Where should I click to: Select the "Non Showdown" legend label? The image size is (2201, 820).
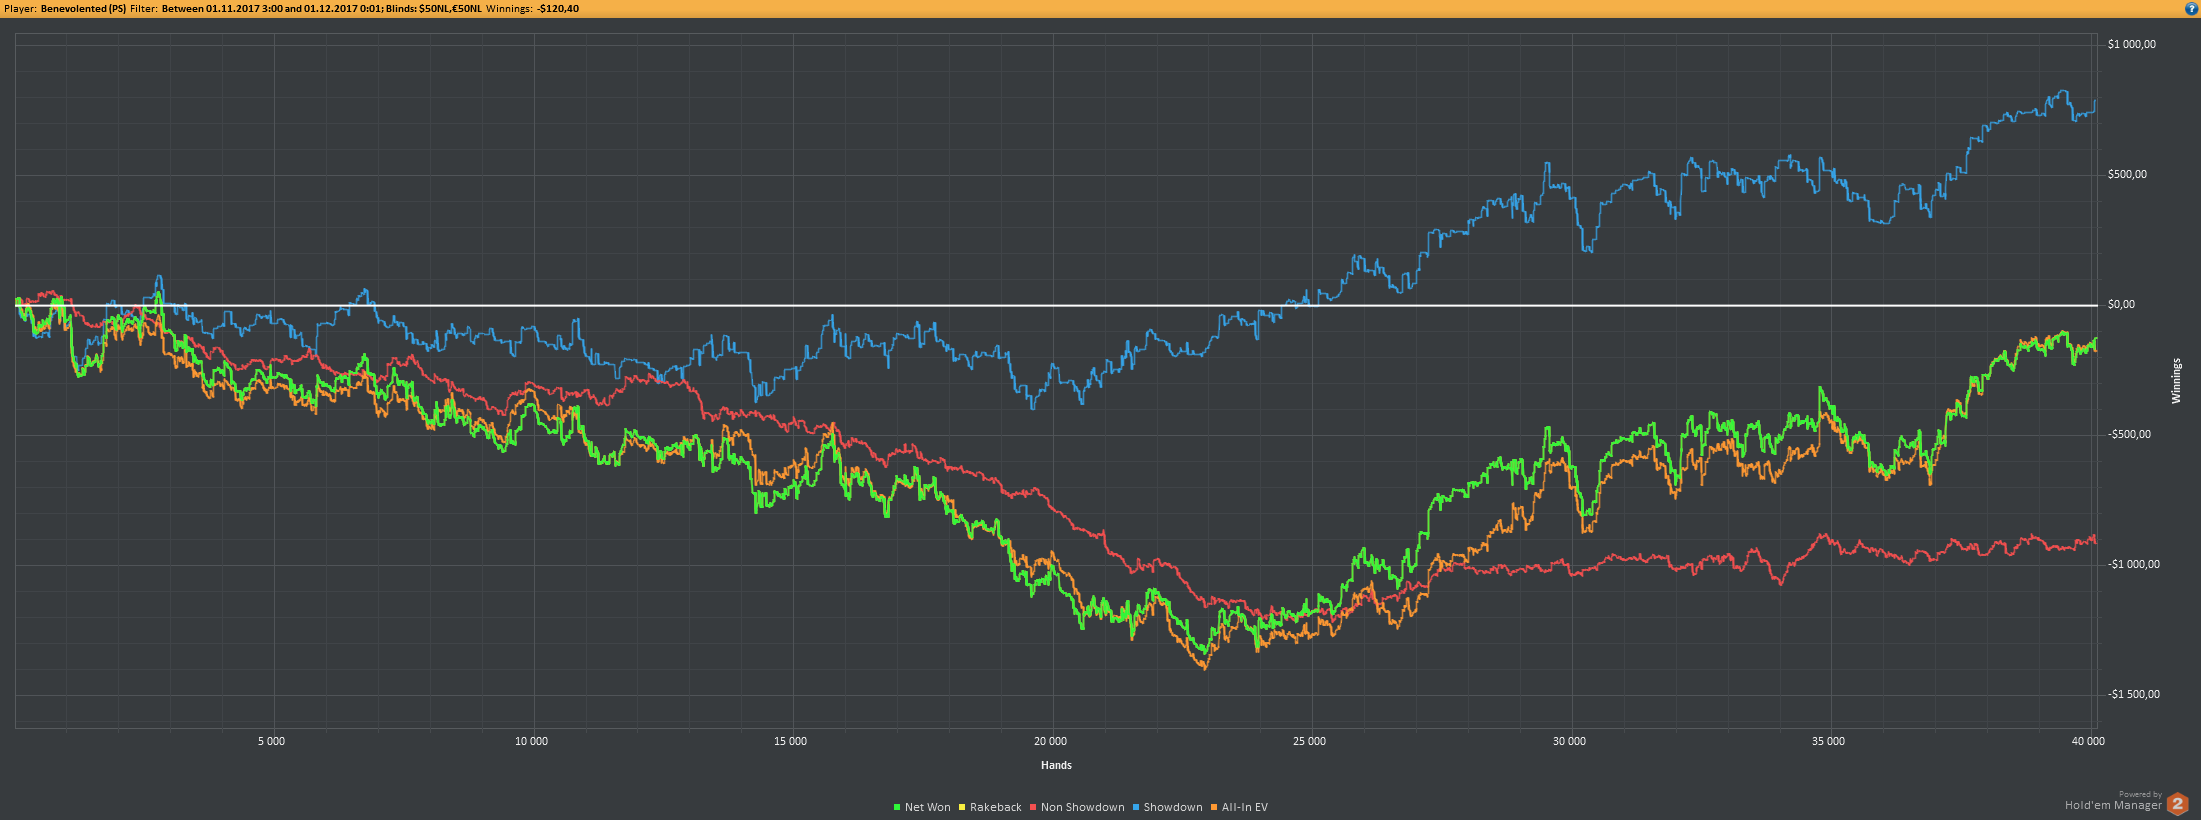[x=1083, y=807]
